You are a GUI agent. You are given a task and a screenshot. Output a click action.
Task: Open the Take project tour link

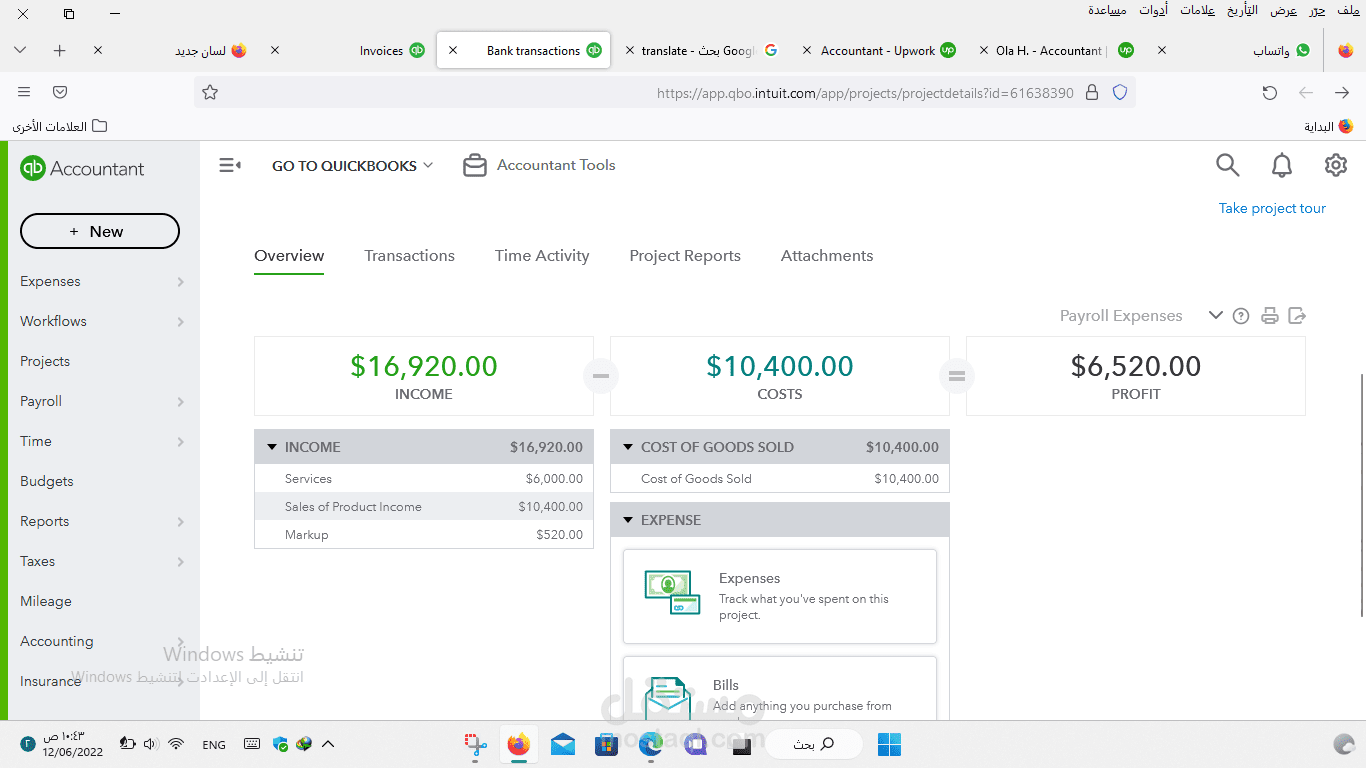point(1272,207)
